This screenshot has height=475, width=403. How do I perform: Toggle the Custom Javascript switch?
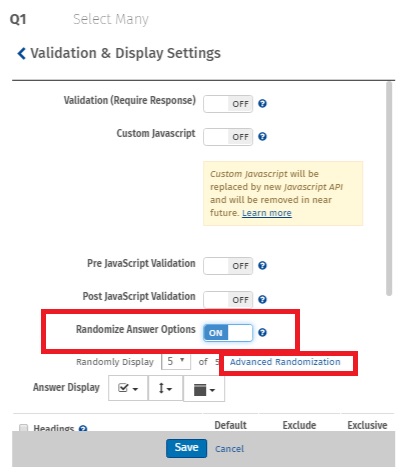pos(228,137)
